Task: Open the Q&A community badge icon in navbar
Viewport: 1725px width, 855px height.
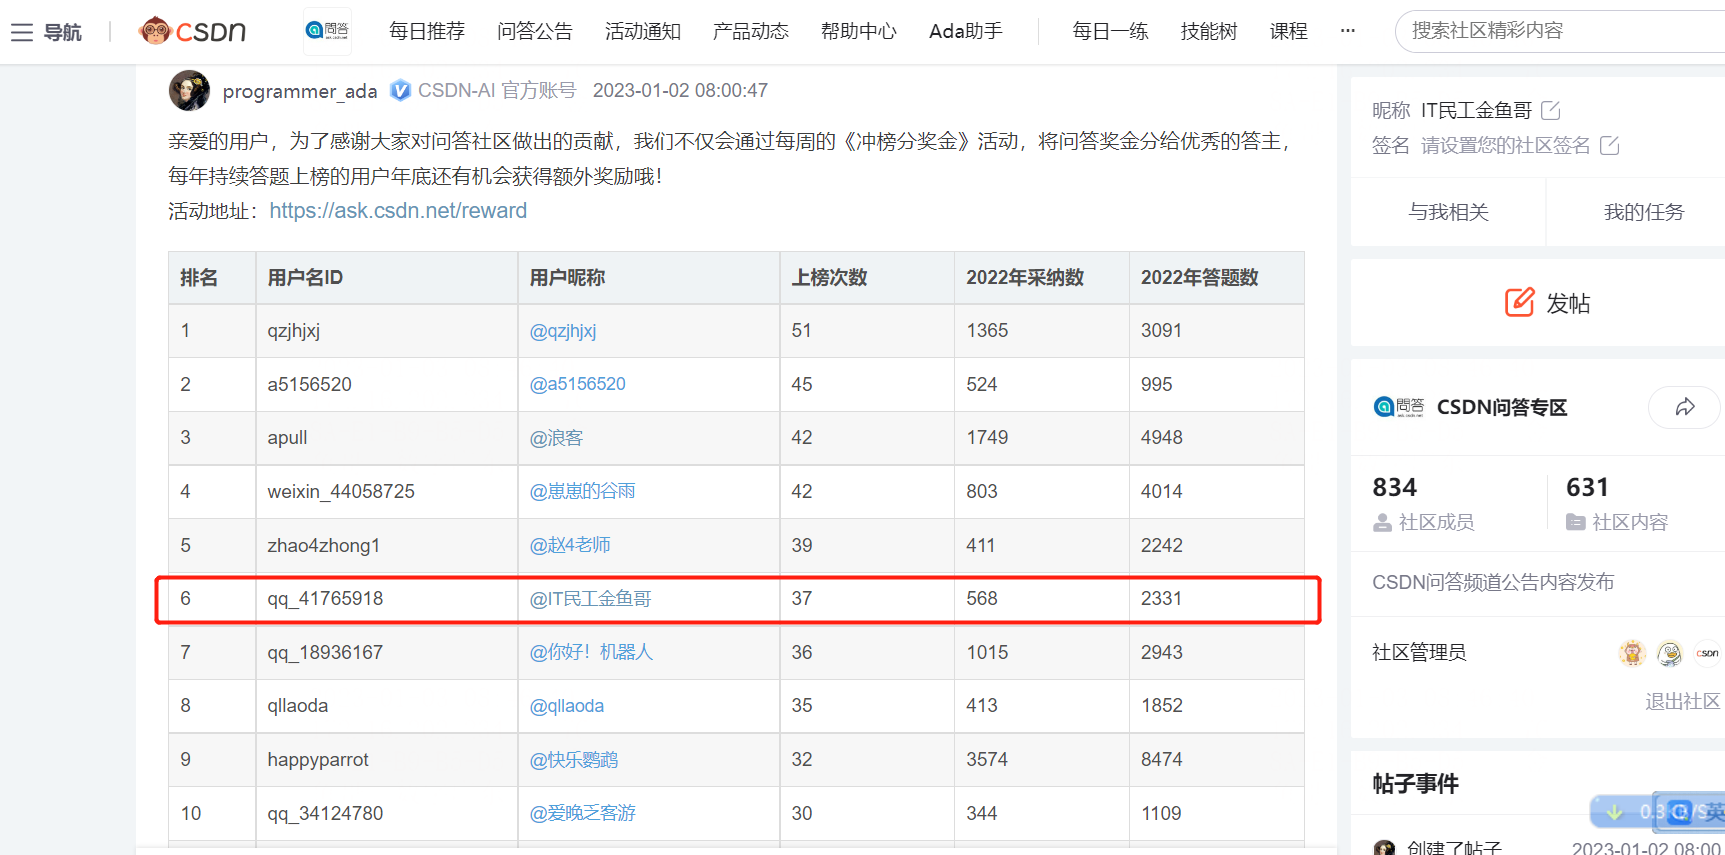Action: (x=327, y=31)
